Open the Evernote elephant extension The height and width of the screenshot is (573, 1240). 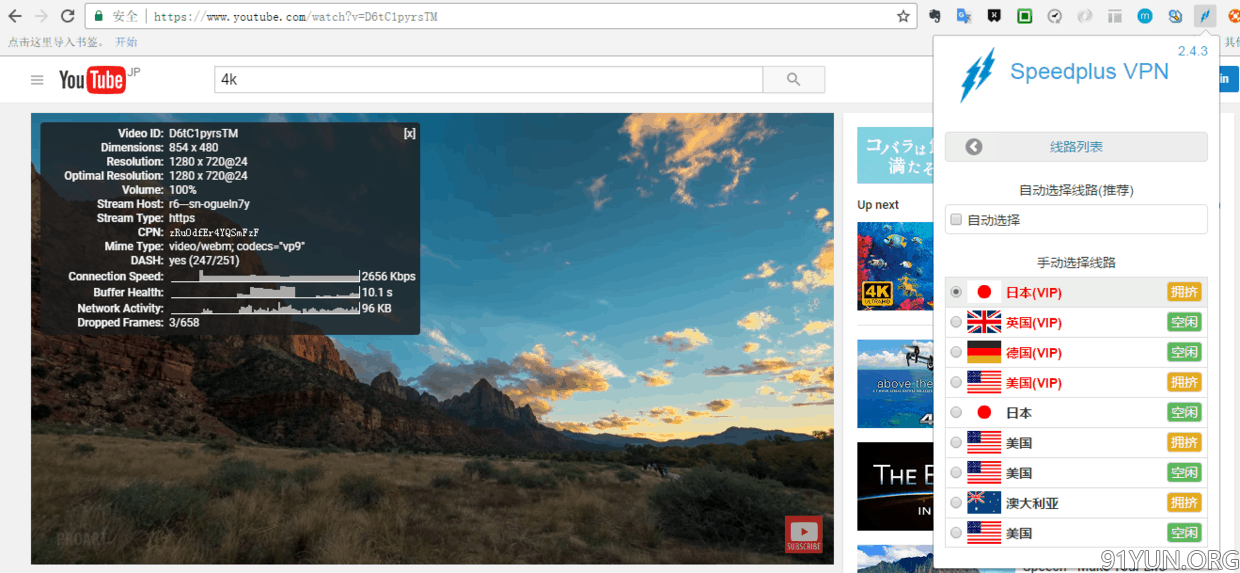(934, 16)
